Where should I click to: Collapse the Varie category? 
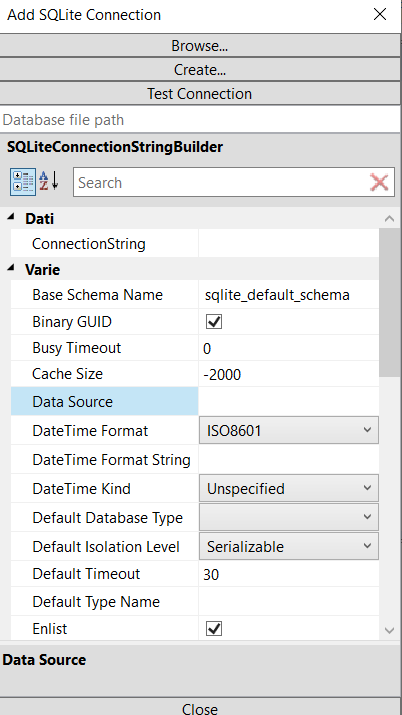coord(10,269)
